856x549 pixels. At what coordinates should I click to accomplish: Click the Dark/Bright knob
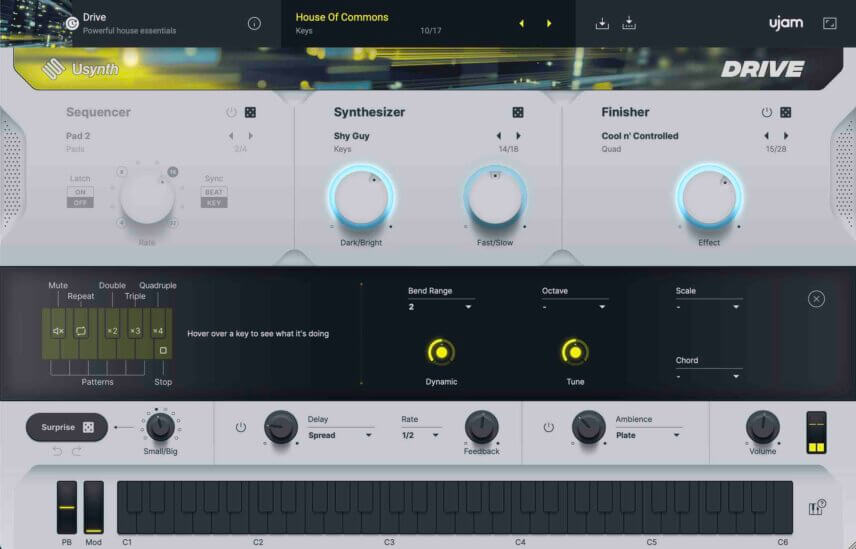[361, 197]
